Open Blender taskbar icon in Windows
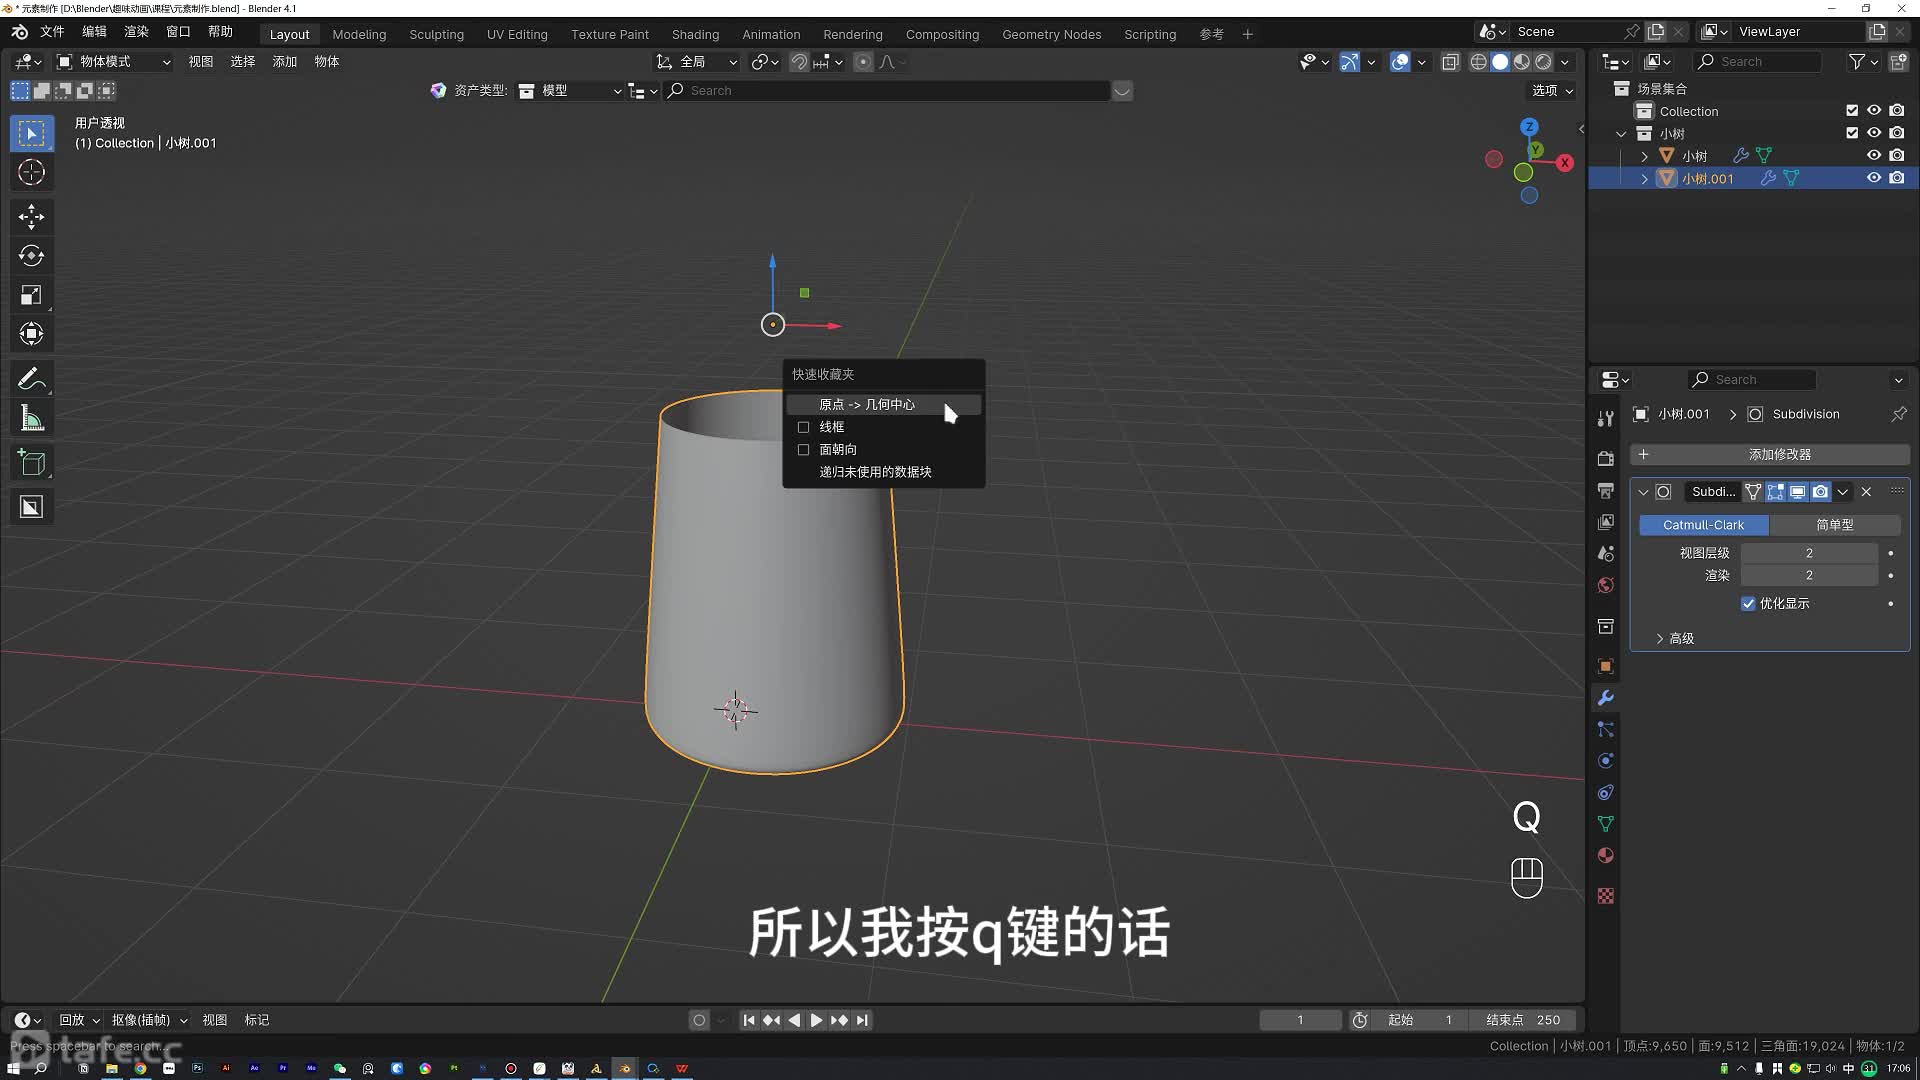This screenshot has height=1080, width=1920. (625, 1068)
